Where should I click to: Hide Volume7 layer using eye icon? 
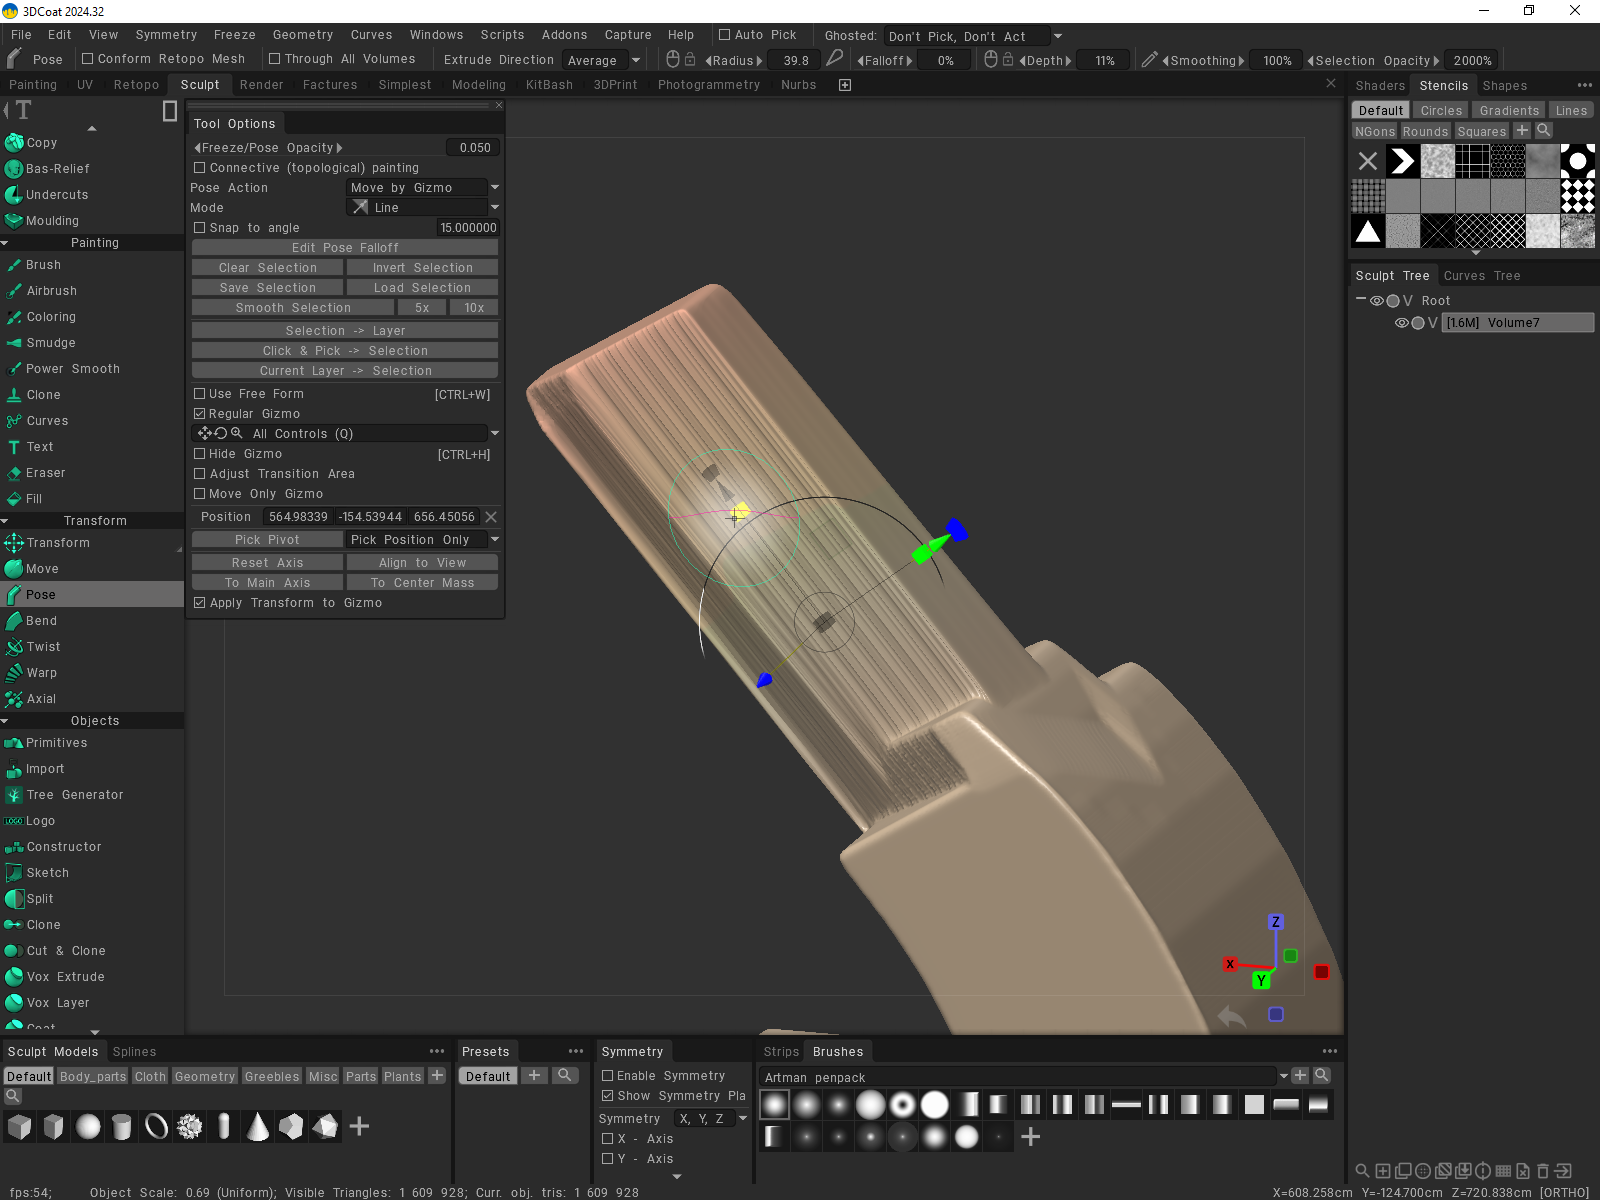(x=1401, y=323)
